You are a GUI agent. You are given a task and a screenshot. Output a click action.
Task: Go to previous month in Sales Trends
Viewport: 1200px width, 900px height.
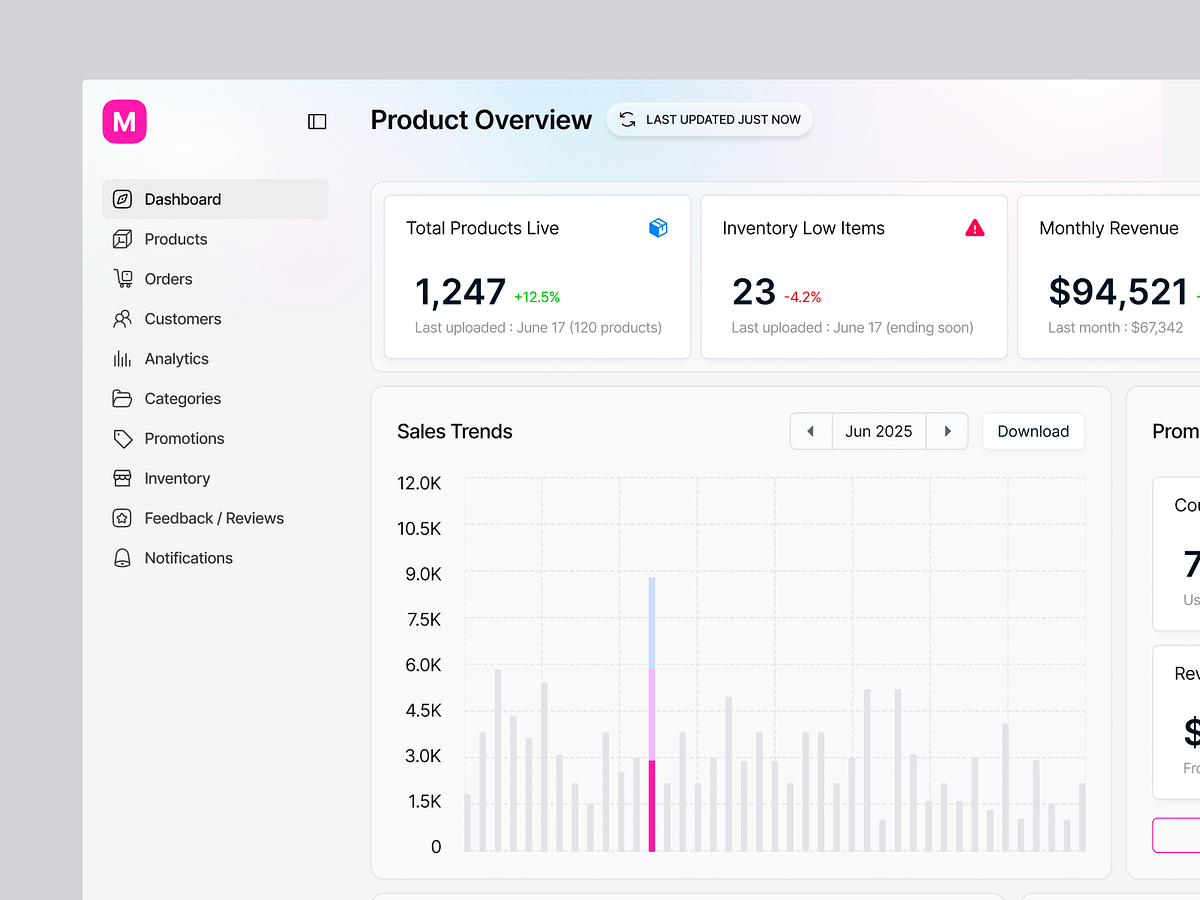point(811,431)
